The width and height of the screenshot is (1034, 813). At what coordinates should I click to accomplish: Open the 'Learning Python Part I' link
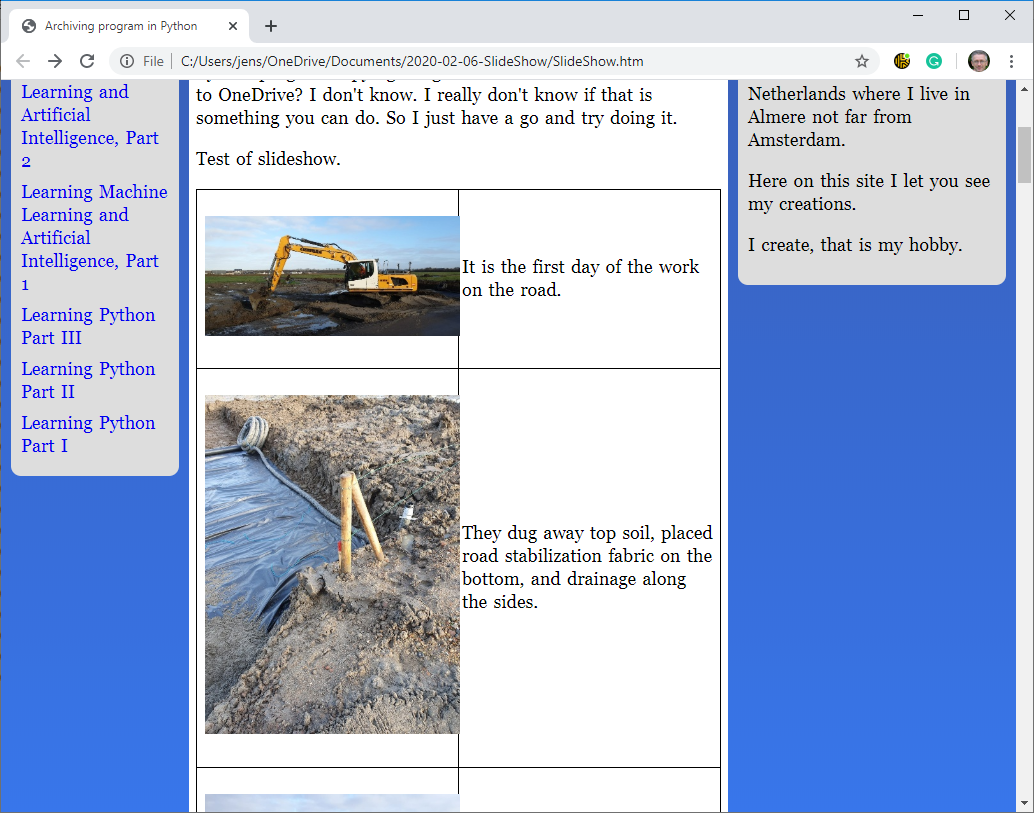(x=88, y=435)
